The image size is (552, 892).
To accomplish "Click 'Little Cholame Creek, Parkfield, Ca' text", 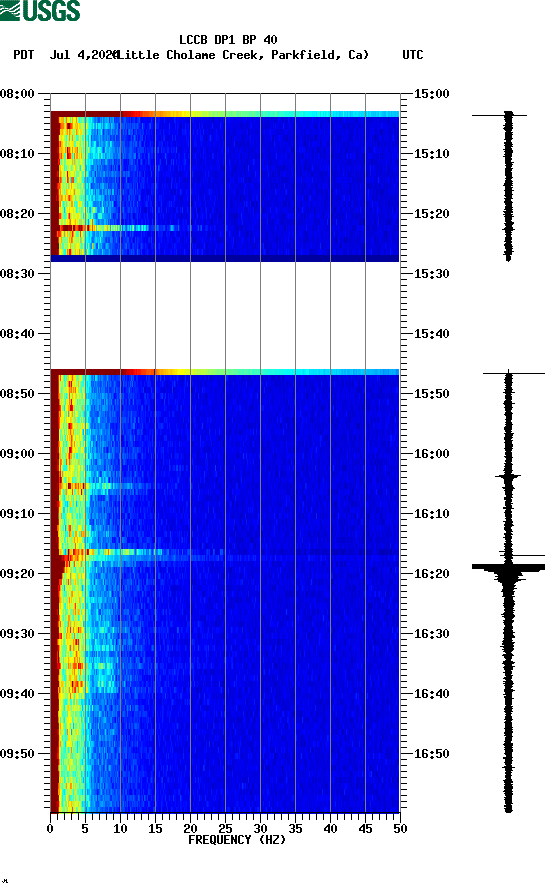I will [244, 55].
